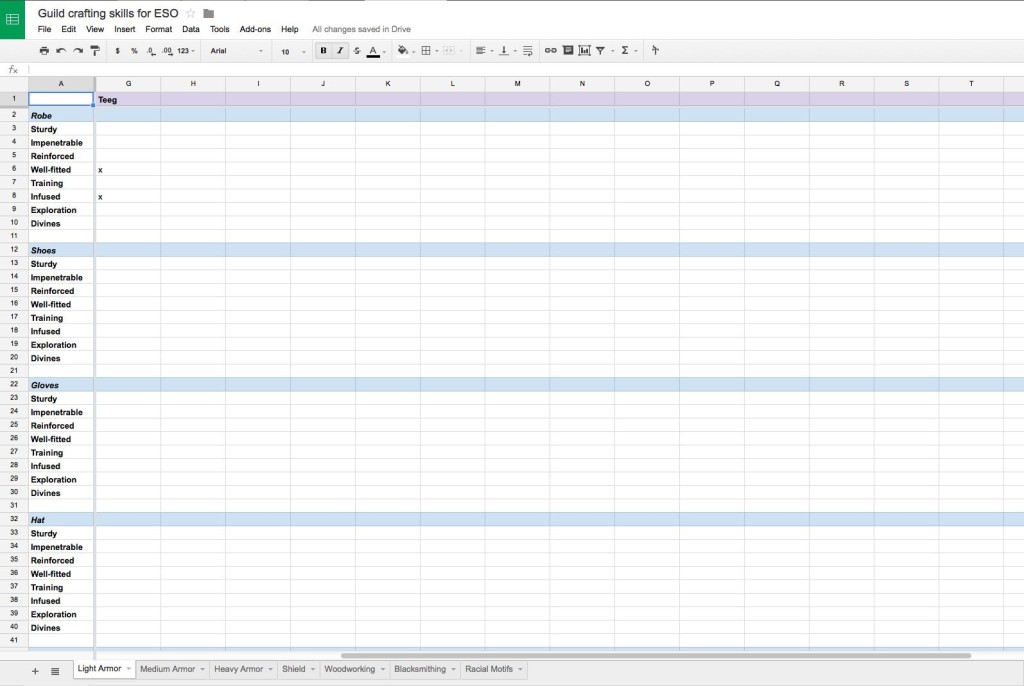The width and height of the screenshot is (1024, 686).
Task: Click the Undo arrow icon
Action: coord(61,51)
